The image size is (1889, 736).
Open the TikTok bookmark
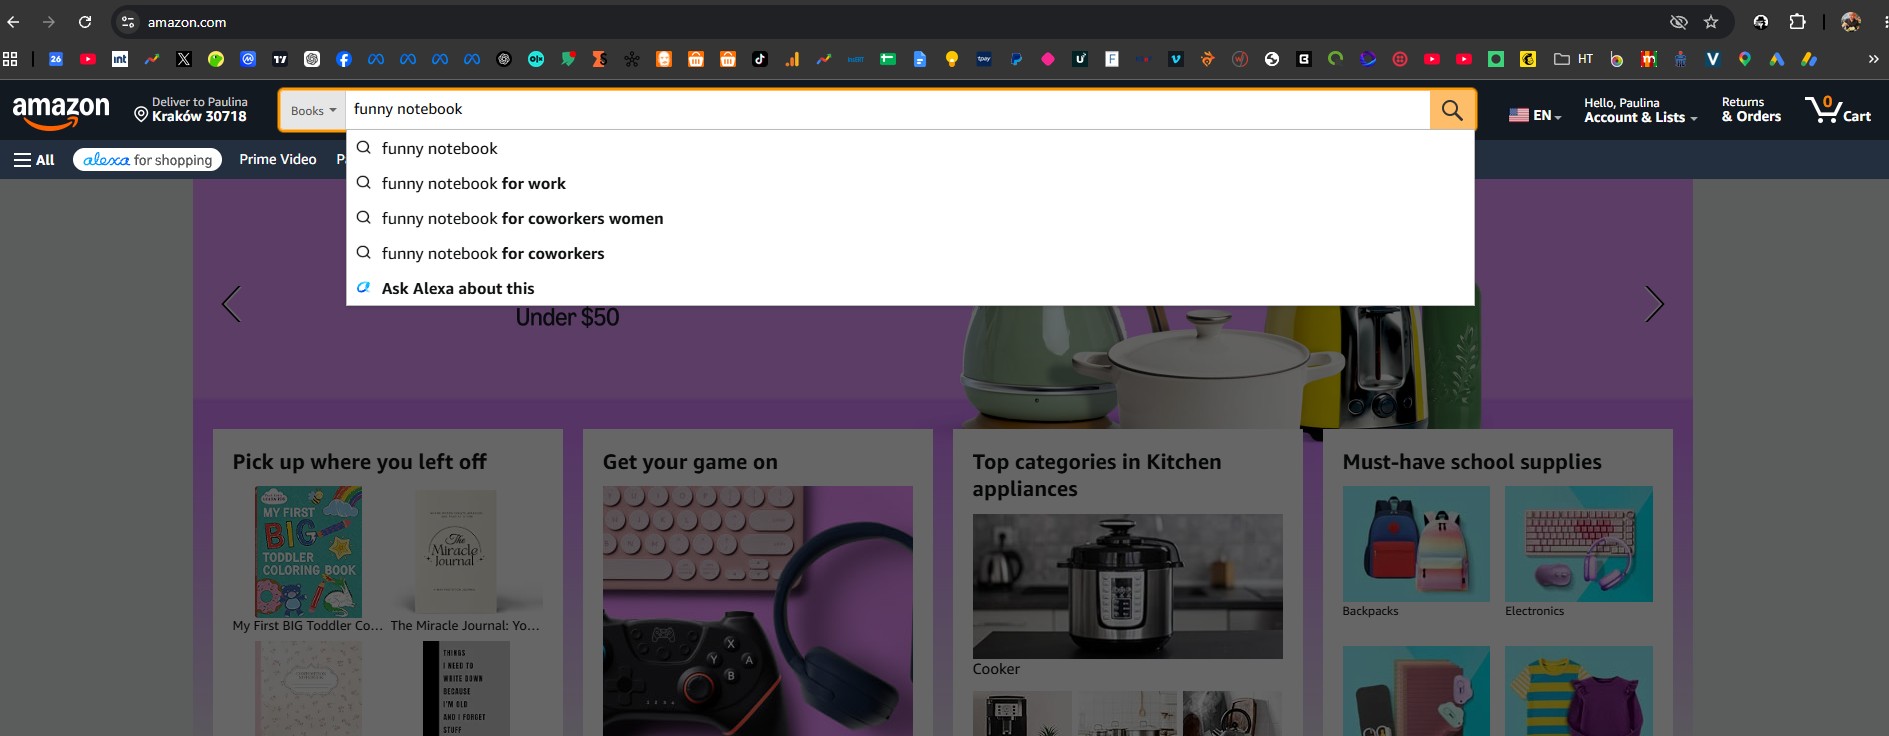tap(760, 59)
